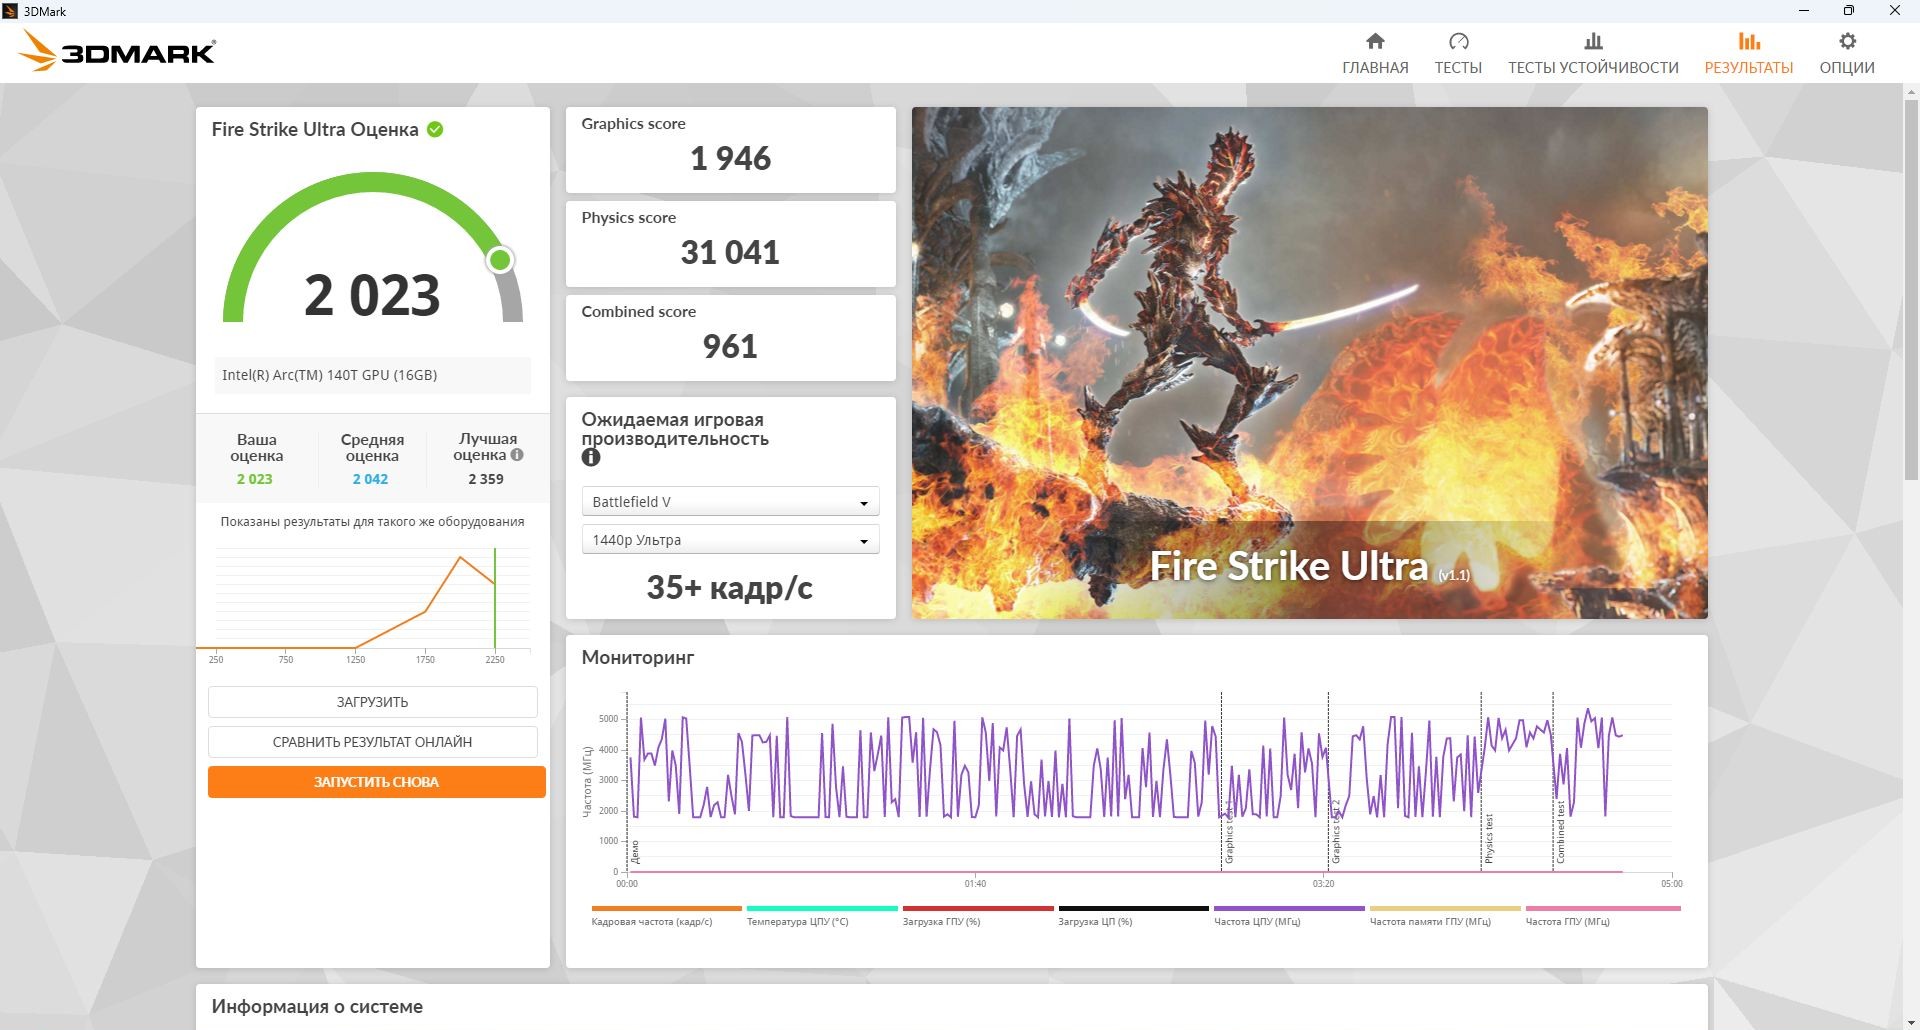Click the Демо marker on the monitoring chart
The width and height of the screenshot is (1920, 1030).
tap(634, 851)
